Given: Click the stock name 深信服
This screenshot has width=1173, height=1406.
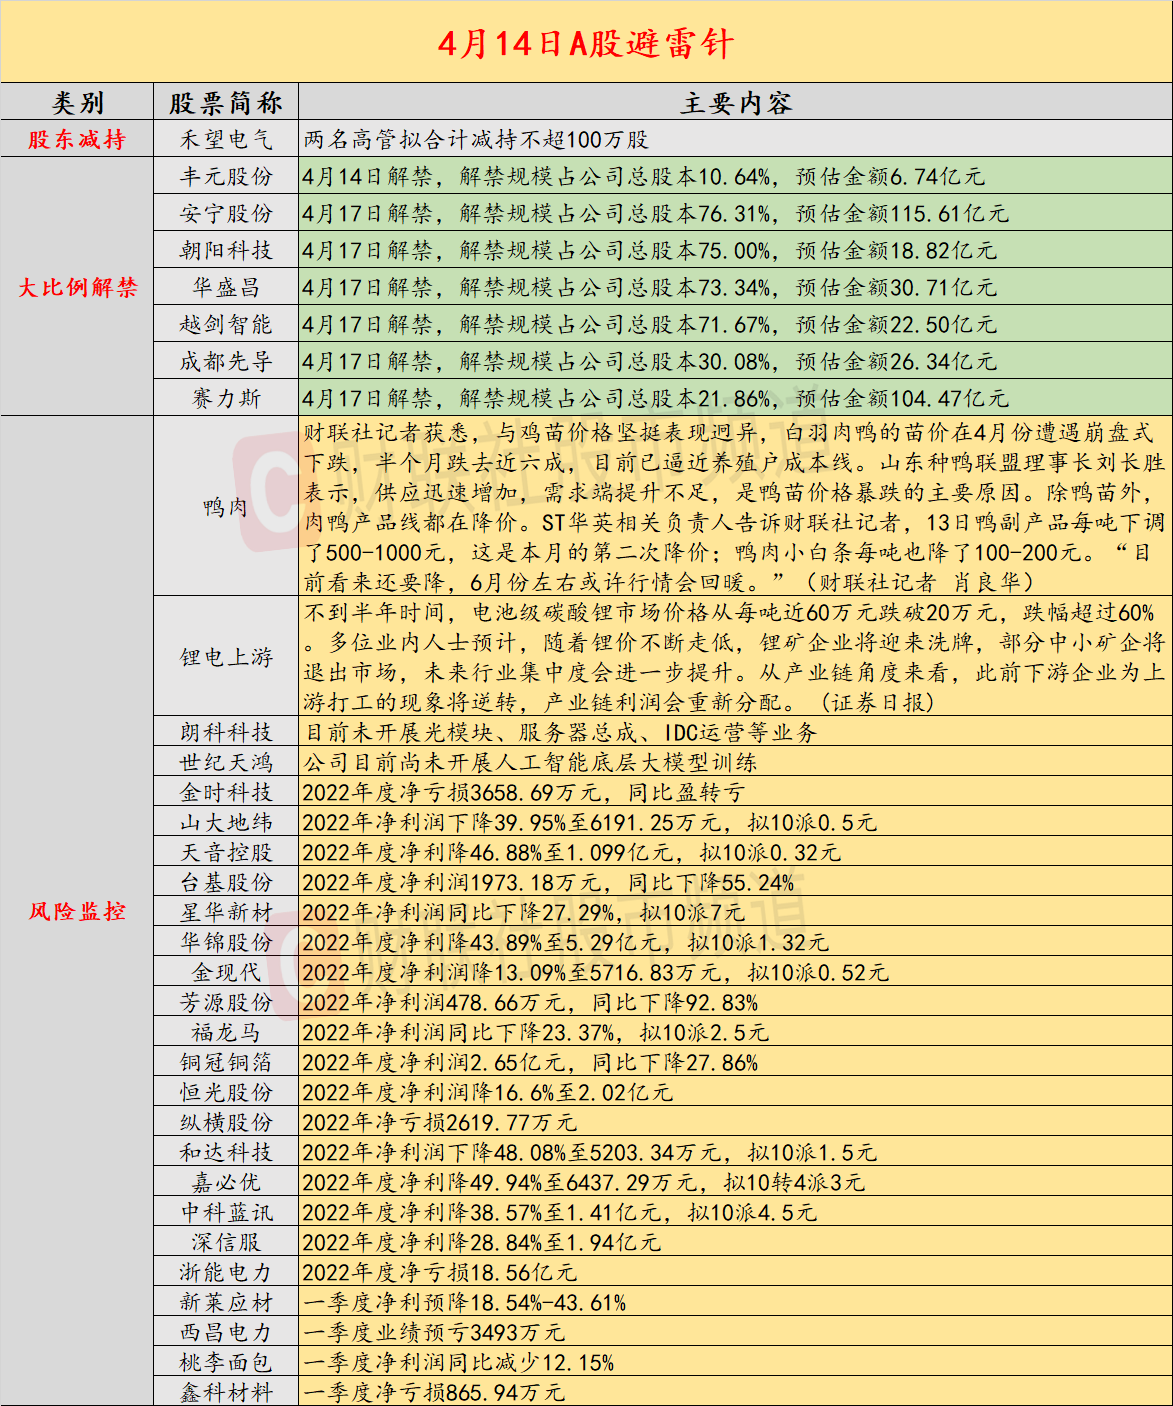Looking at the screenshot, I should 226,1243.
